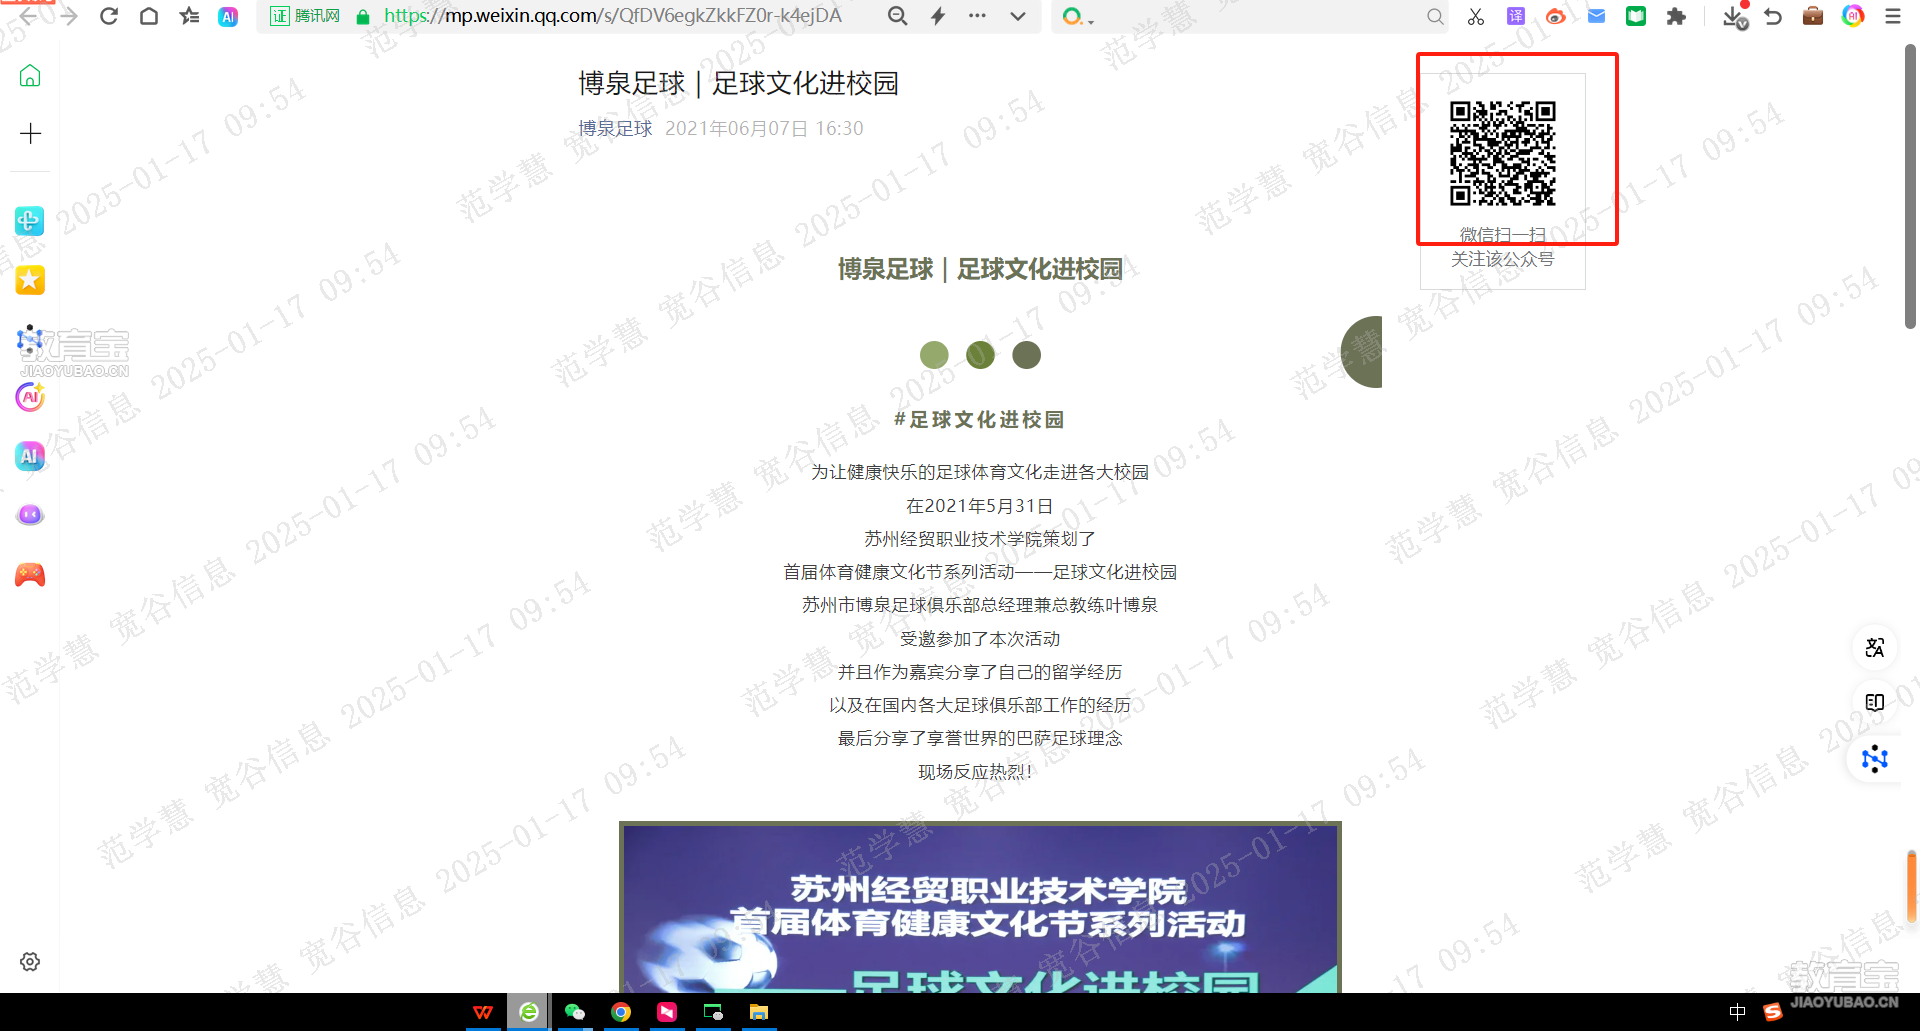The width and height of the screenshot is (1920, 1031).
Task: Click the text line 现场反应热烈!
Action: (x=975, y=772)
